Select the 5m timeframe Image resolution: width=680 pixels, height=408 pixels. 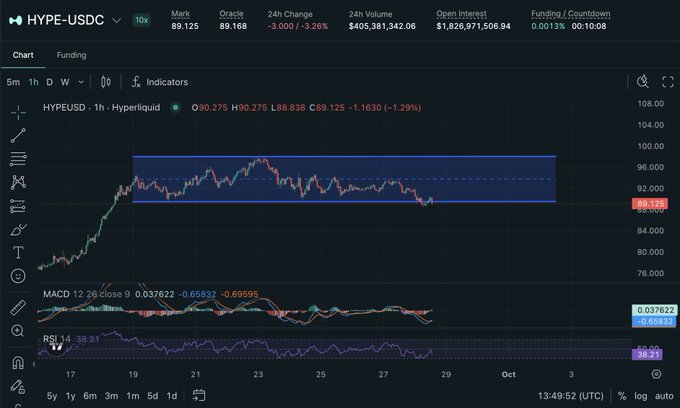coord(13,82)
